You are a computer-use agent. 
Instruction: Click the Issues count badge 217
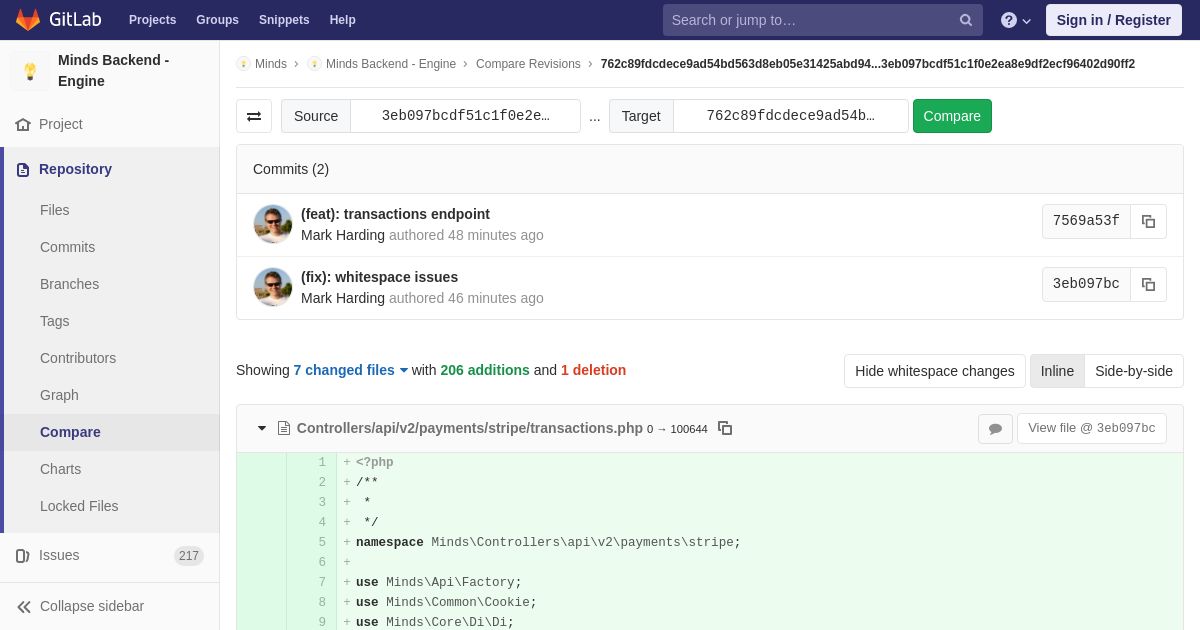189,556
